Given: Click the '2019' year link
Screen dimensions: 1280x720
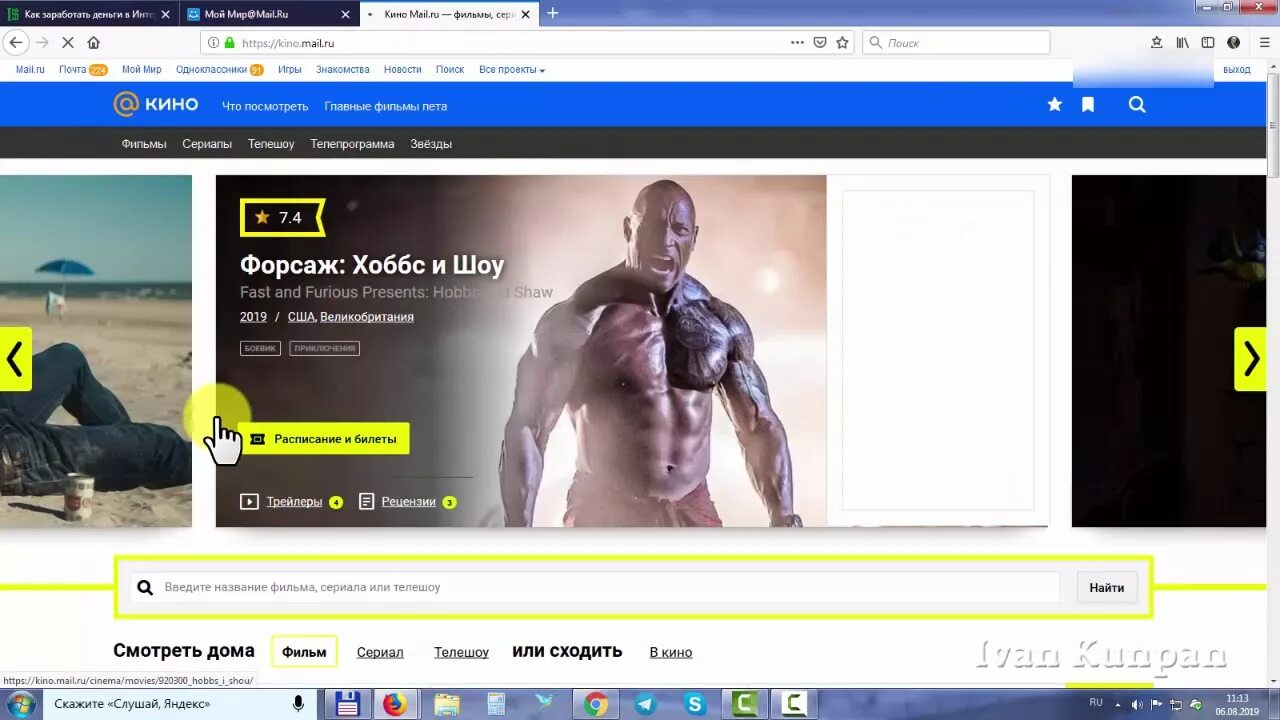Looking at the screenshot, I should pyautogui.click(x=253, y=317).
